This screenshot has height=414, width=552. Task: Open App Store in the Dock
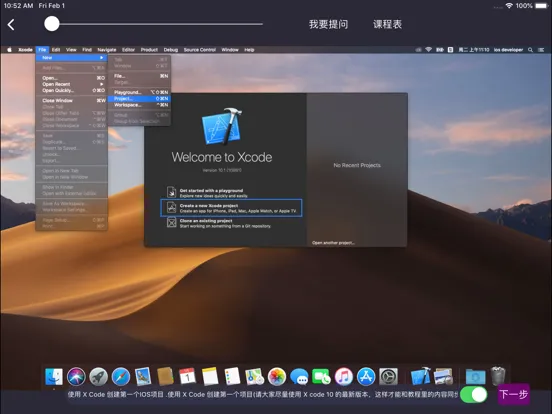tap(366, 377)
